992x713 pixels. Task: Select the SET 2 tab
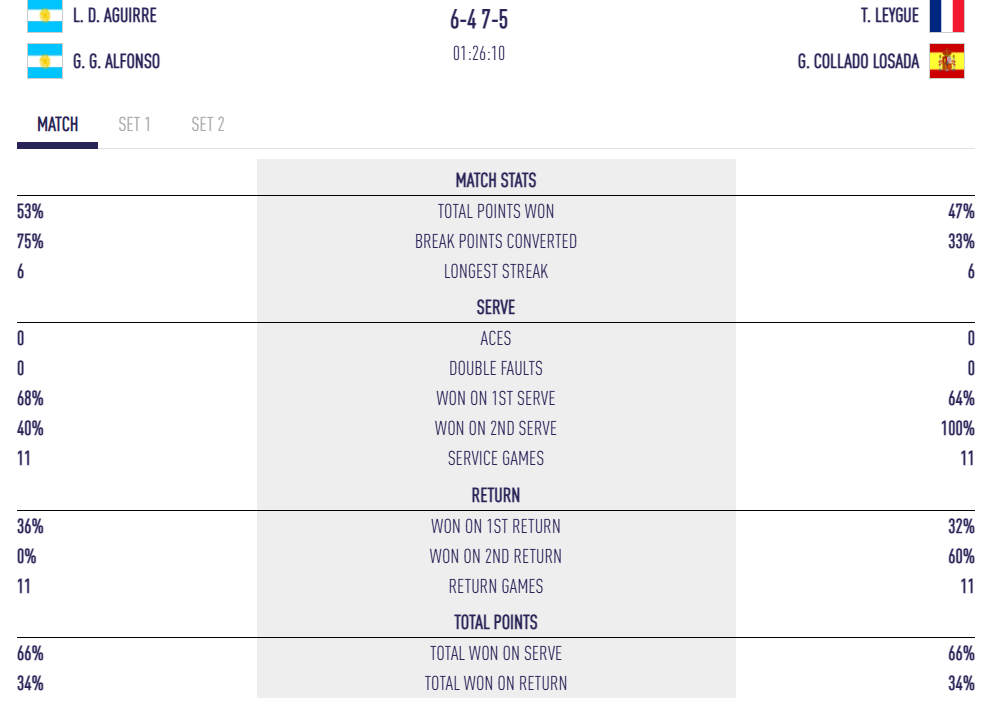point(208,125)
